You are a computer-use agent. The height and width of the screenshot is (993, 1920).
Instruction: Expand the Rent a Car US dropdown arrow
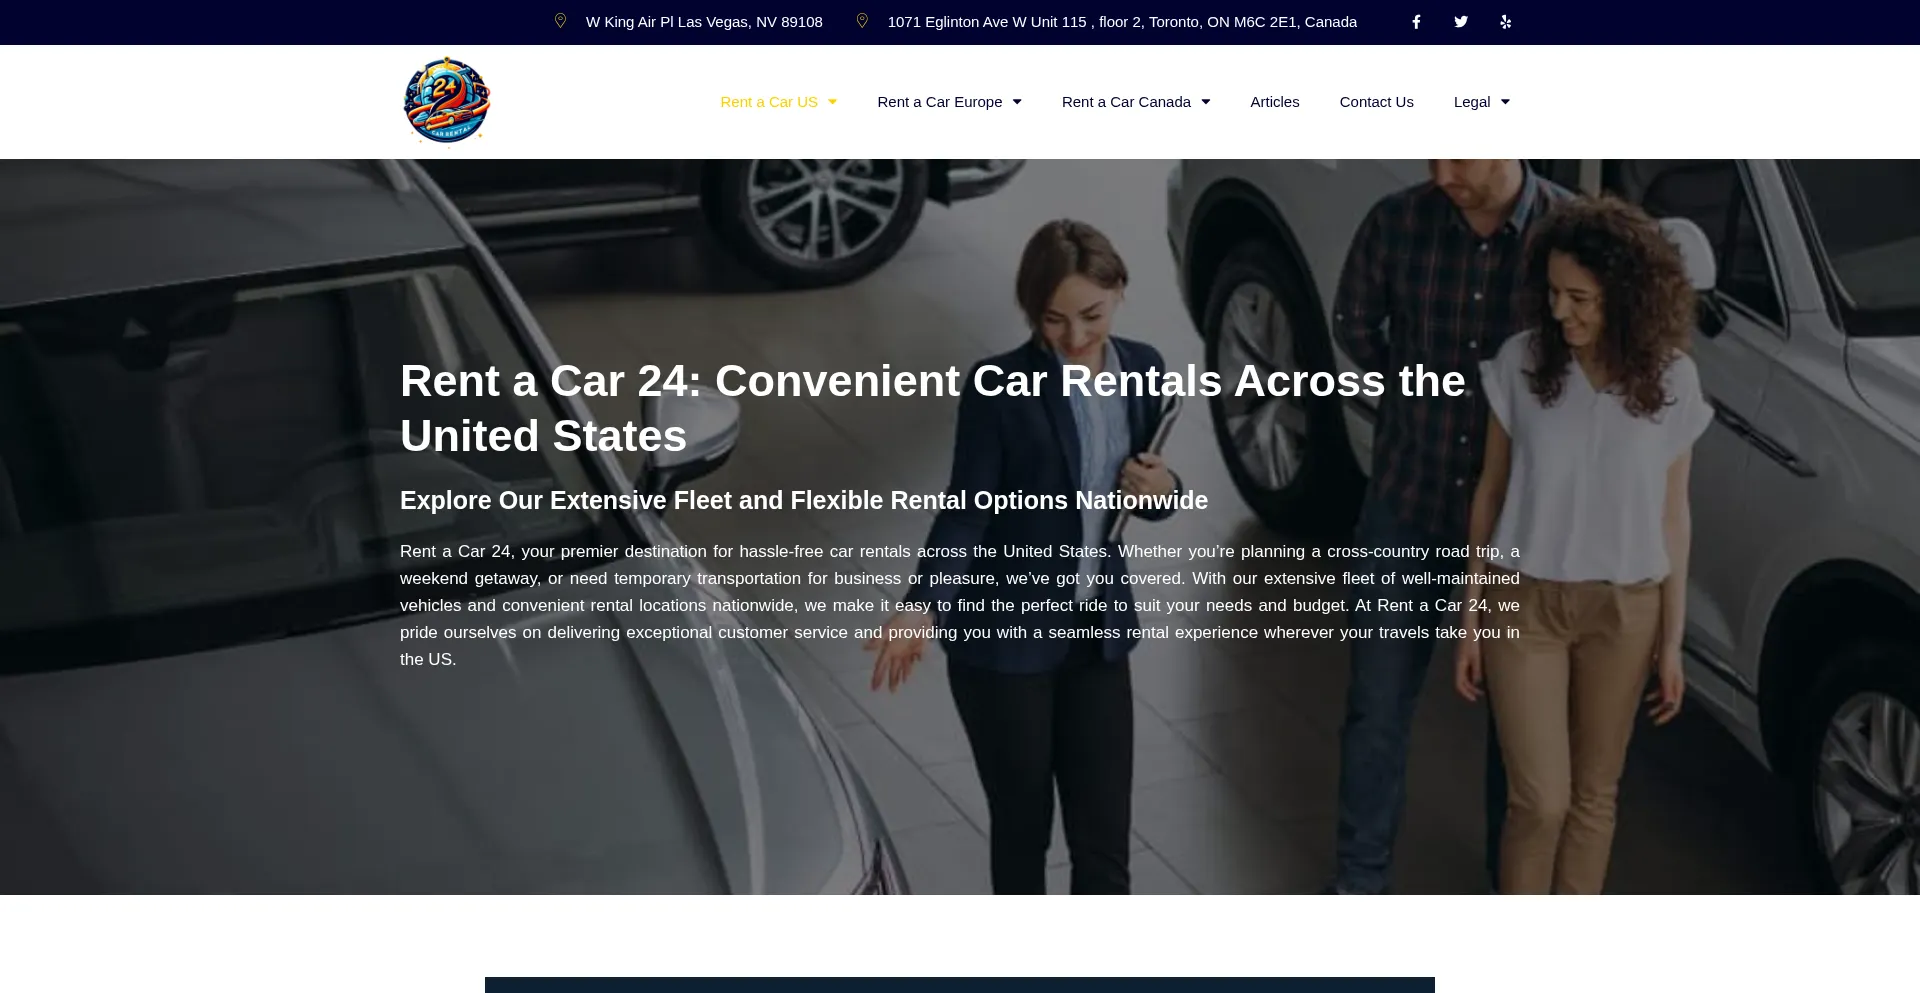tap(832, 102)
